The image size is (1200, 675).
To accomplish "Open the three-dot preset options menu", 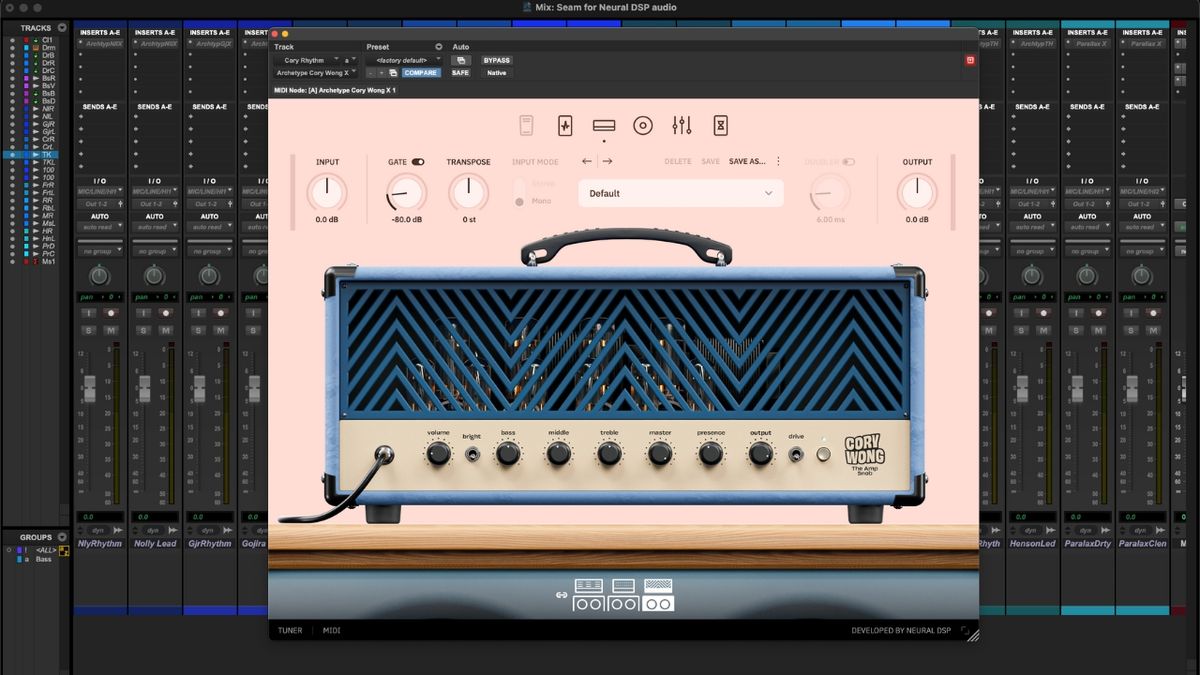I will click(778, 161).
